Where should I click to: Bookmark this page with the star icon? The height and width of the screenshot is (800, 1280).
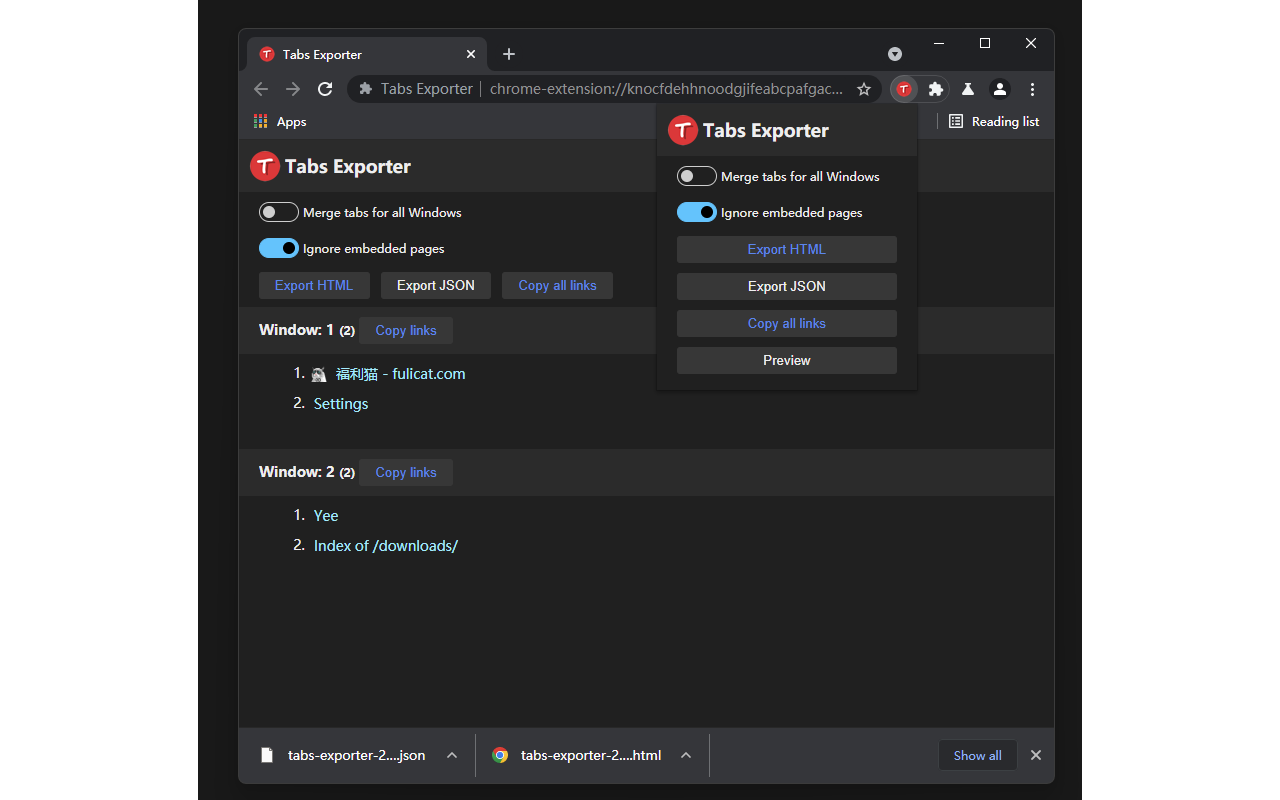tap(864, 89)
